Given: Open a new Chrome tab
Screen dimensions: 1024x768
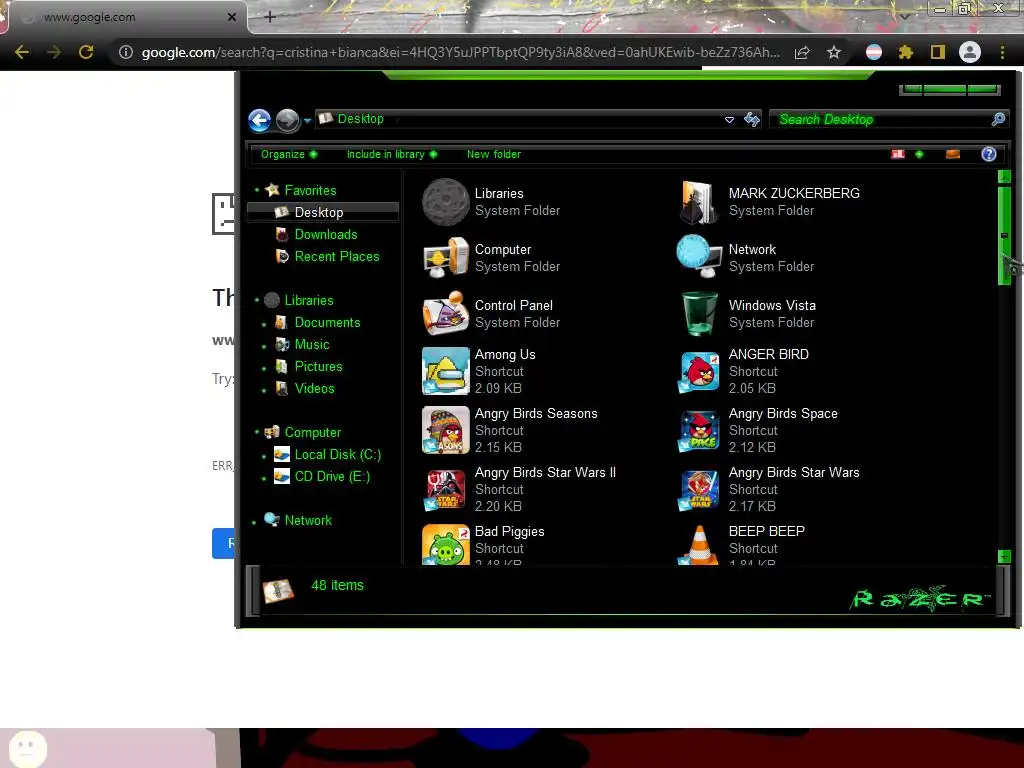Looking at the screenshot, I should coord(270,17).
